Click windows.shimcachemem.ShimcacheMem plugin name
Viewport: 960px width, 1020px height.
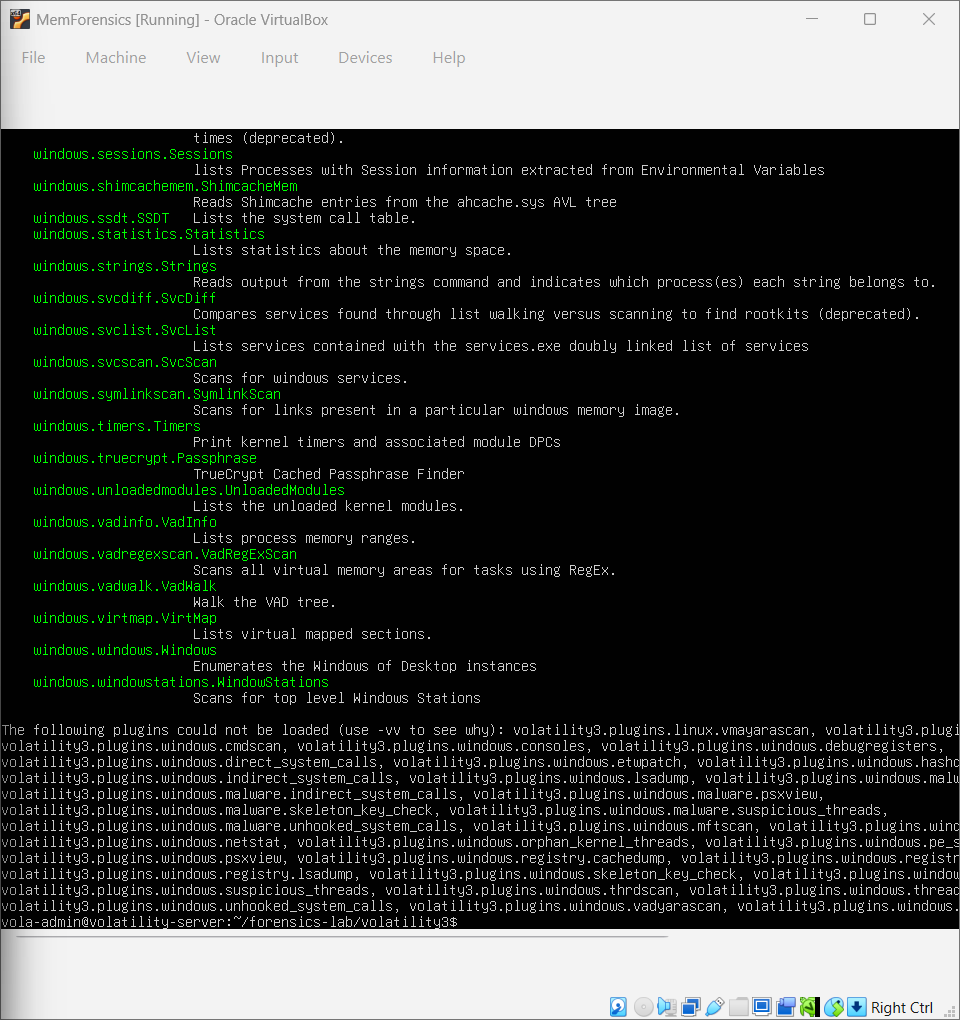pyautogui.click(x=165, y=186)
